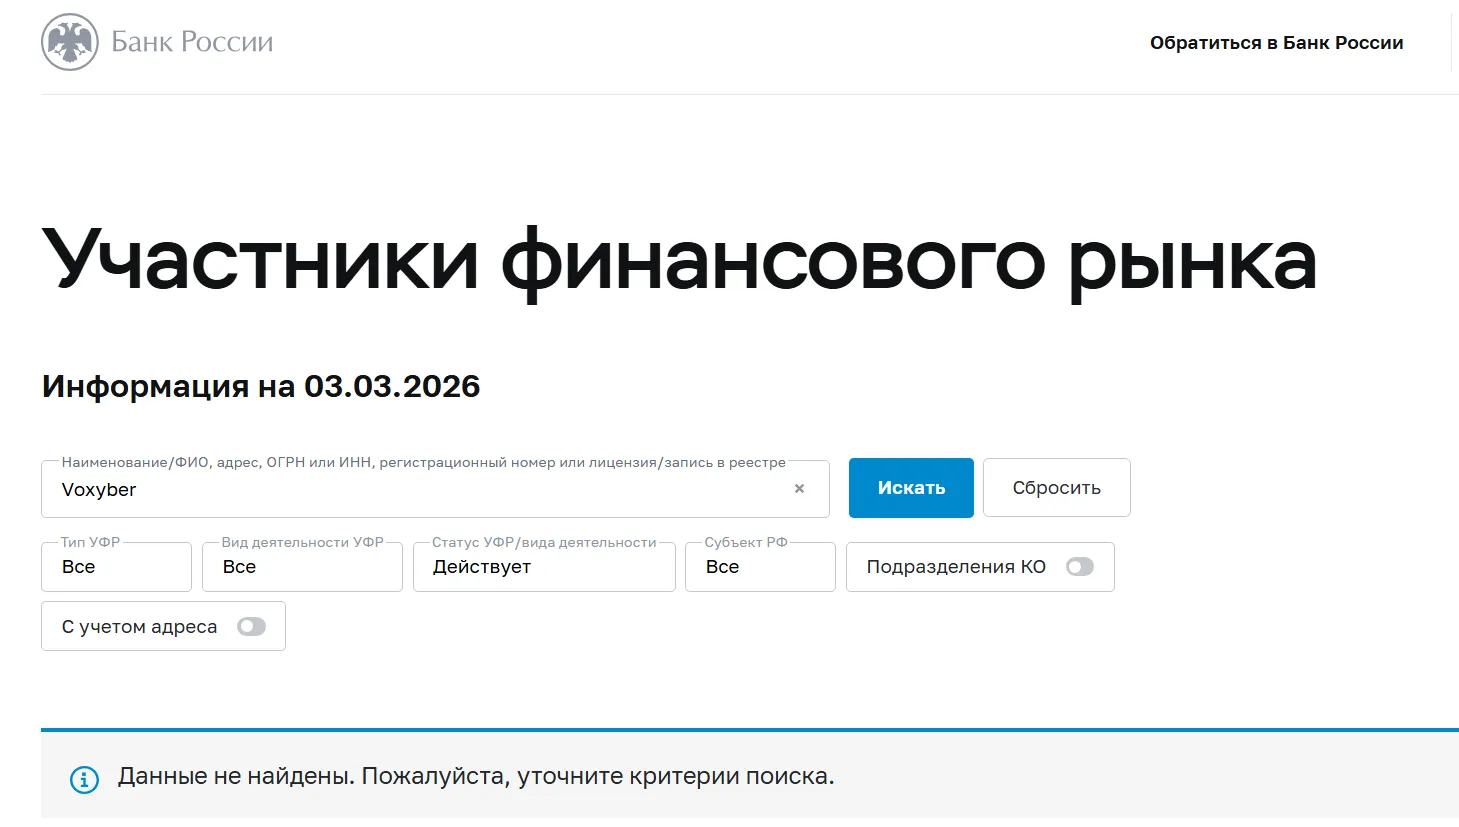Click the Банк России header title

192,42
